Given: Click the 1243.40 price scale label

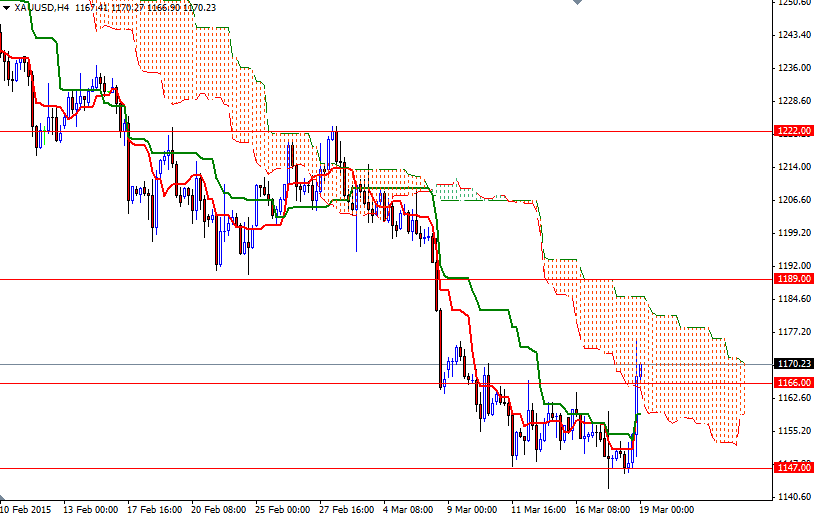Looking at the screenshot, I should 794,35.
